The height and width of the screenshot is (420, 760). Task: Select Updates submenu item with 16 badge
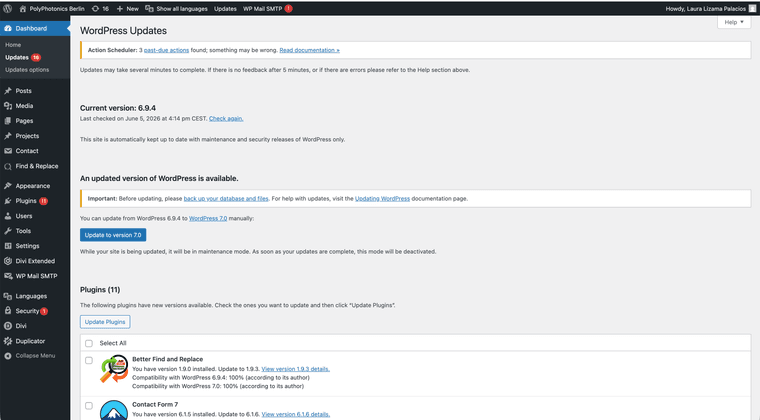pyautogui.click(x=23, y=57)
